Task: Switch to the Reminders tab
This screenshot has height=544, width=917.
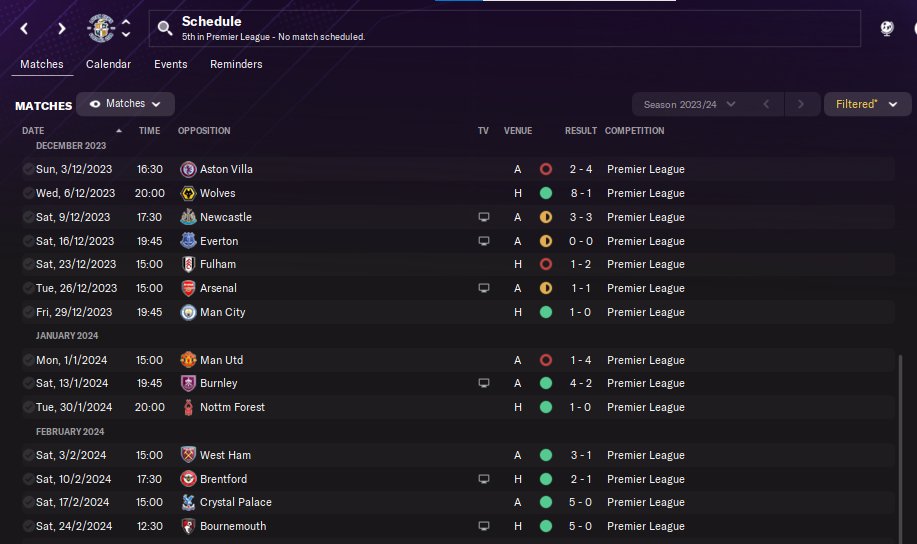Action: click(236, 64)
